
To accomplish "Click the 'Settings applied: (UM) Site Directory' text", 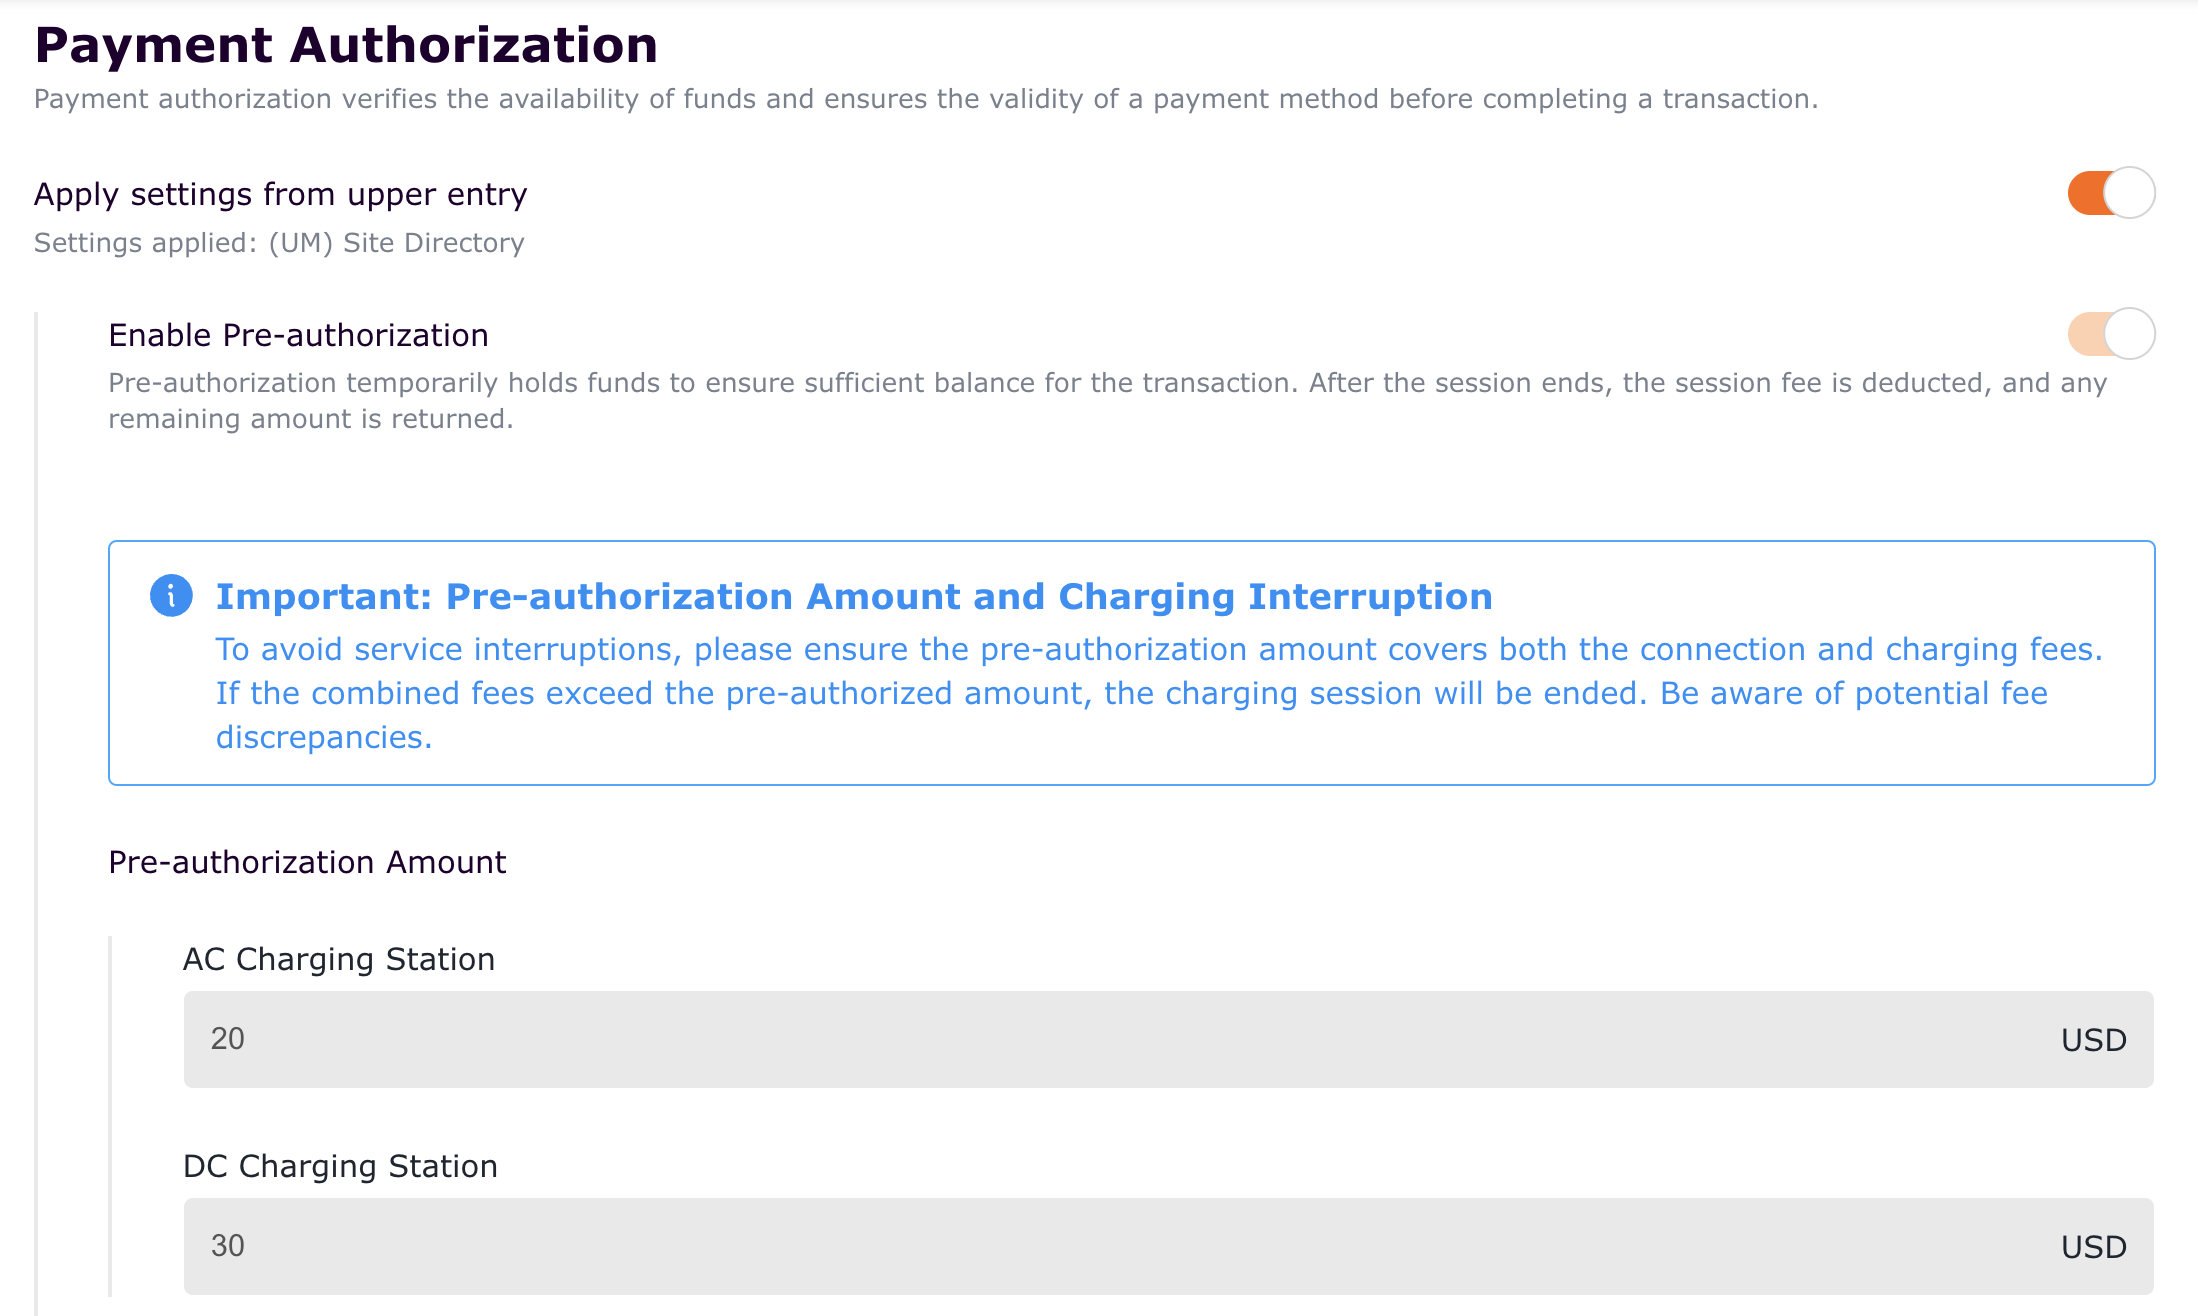I will (279, 243).
